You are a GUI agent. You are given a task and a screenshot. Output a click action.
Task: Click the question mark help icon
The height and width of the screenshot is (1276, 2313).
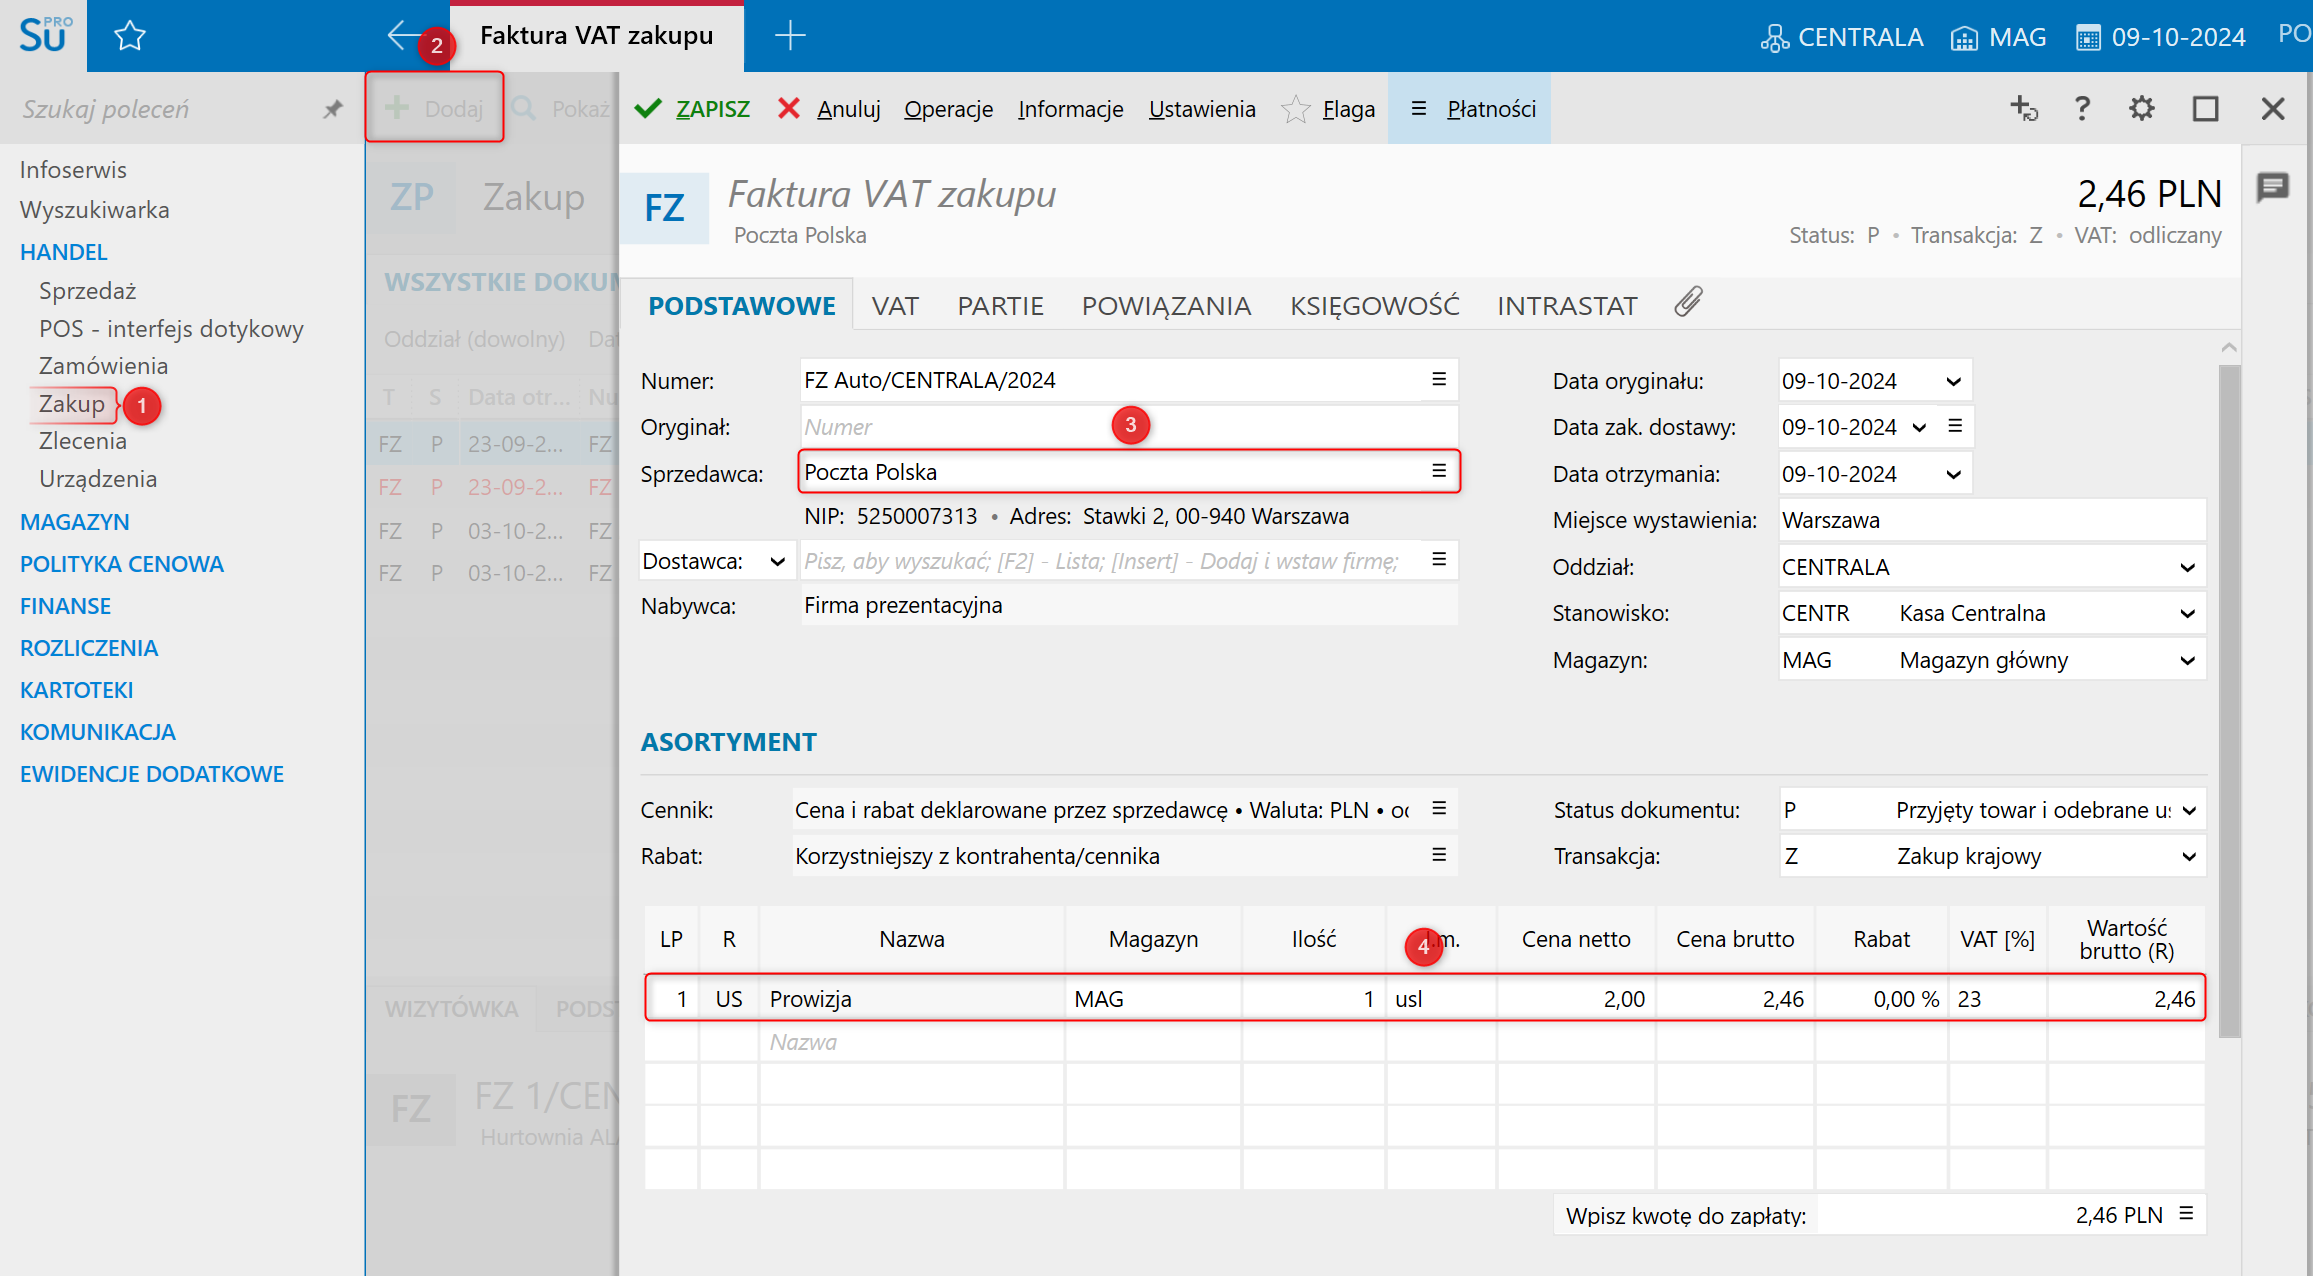2082,108
